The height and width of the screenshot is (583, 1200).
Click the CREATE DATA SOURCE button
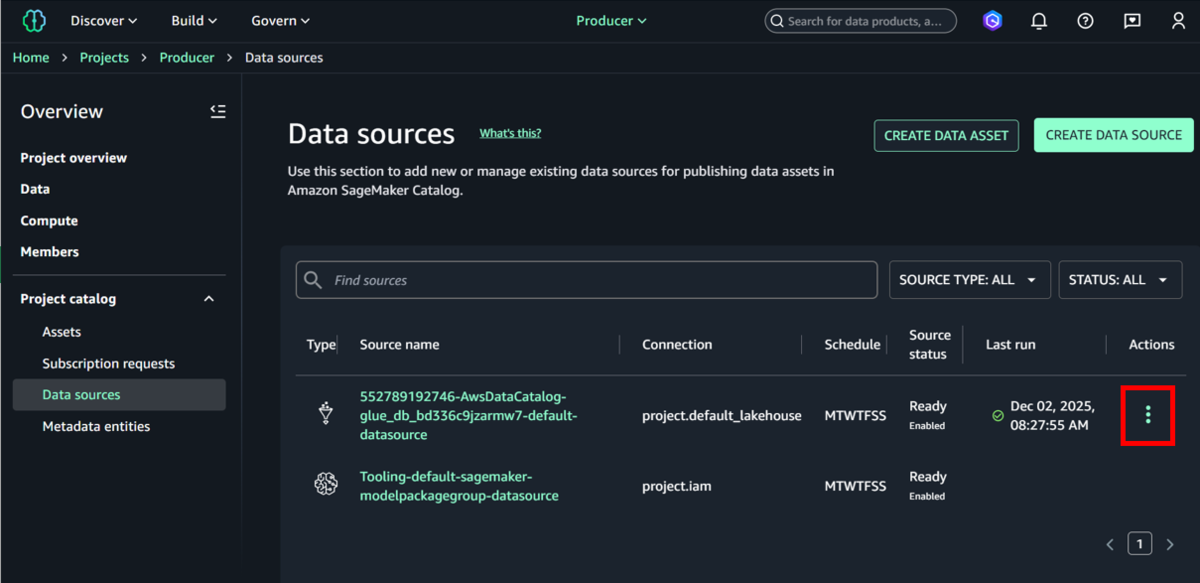(1114, 135)
